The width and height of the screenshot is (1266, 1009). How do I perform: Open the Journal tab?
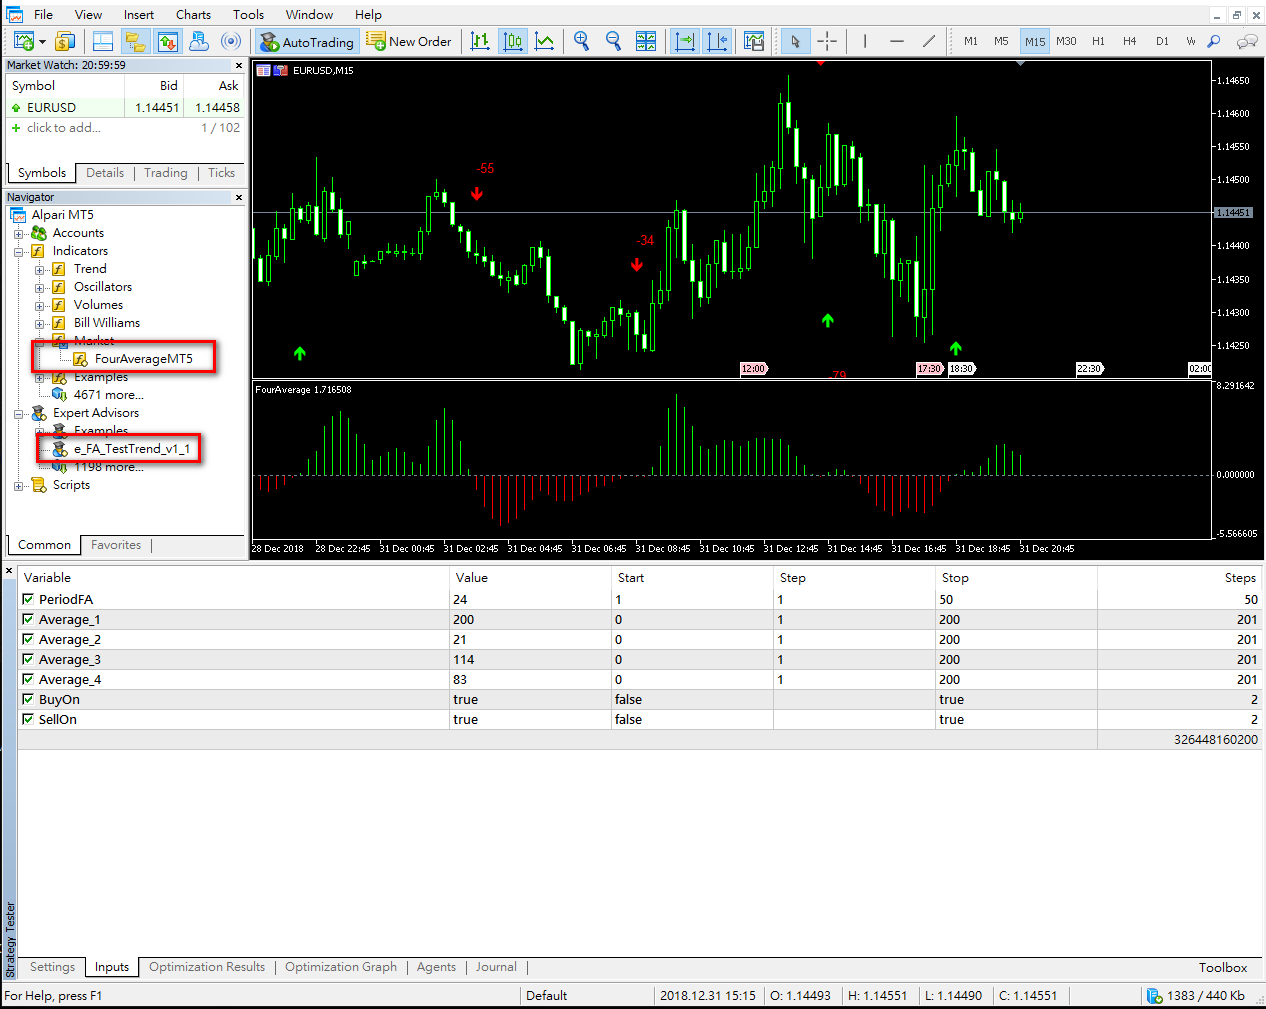click(496, 967)
